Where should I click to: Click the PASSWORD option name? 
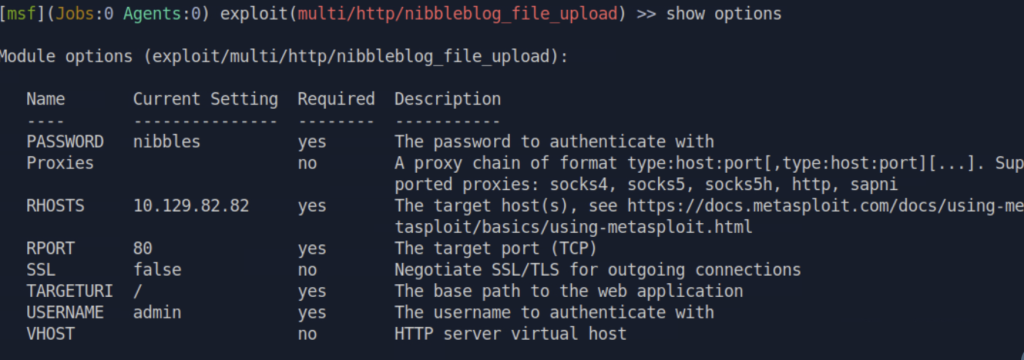point(65,142)
